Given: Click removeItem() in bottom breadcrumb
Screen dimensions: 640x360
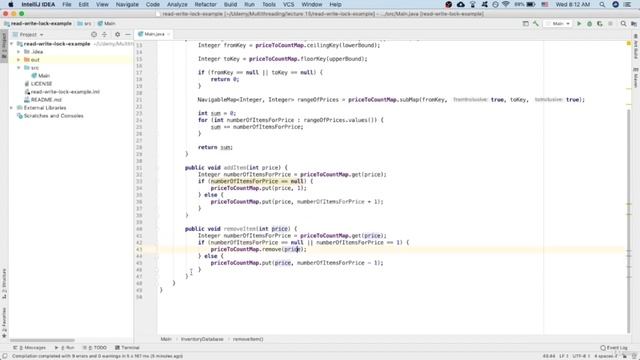Looking at the screenshot, I should [248, 339].
